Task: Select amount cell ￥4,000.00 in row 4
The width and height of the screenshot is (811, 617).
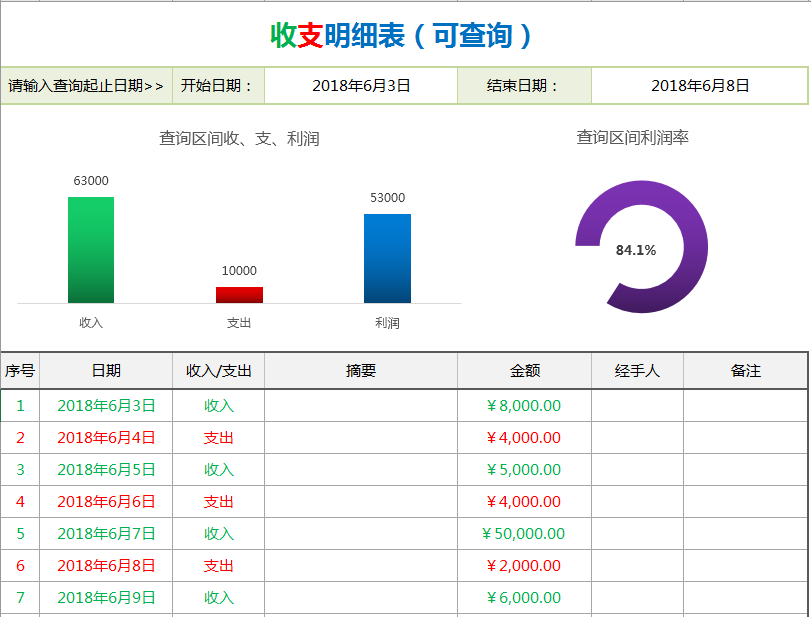Action: (x=524, y=502)
